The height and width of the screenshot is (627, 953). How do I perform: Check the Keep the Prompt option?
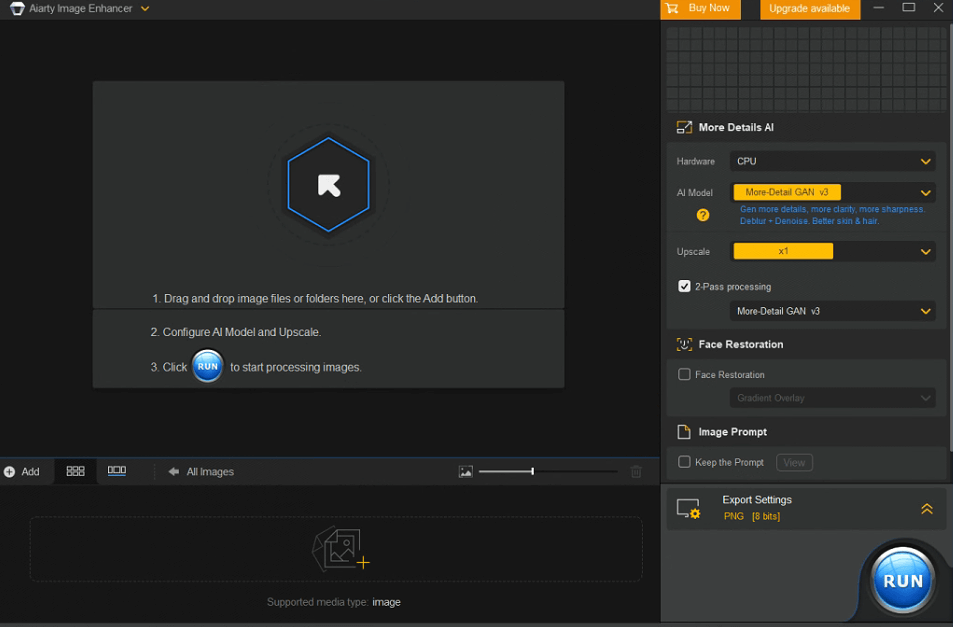pyautogui.click(x=684, y=462)
